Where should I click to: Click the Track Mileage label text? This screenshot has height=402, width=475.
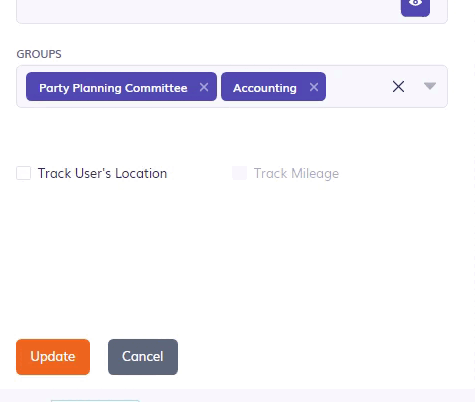point(296,173)
